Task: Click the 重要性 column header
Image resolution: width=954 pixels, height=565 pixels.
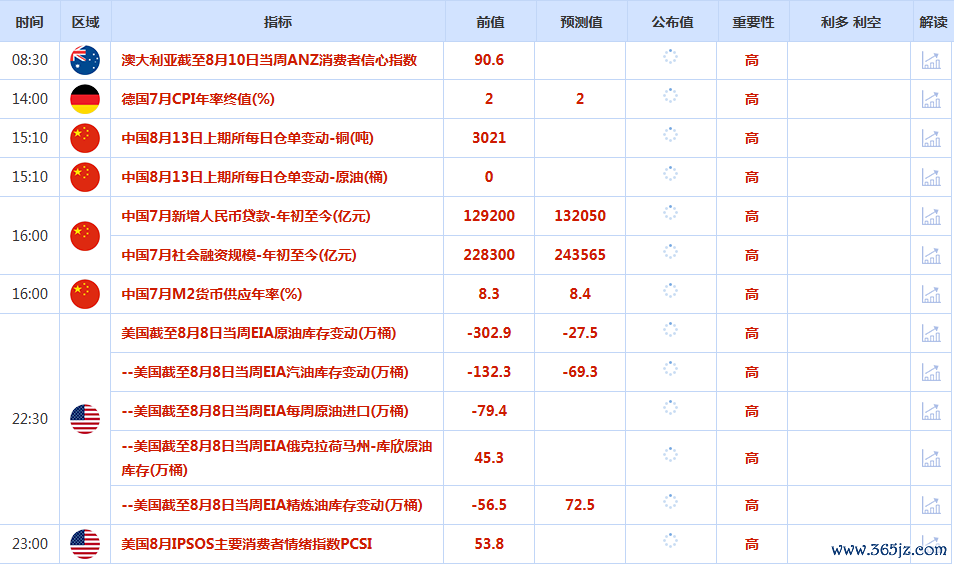Action: pos(752,22)
